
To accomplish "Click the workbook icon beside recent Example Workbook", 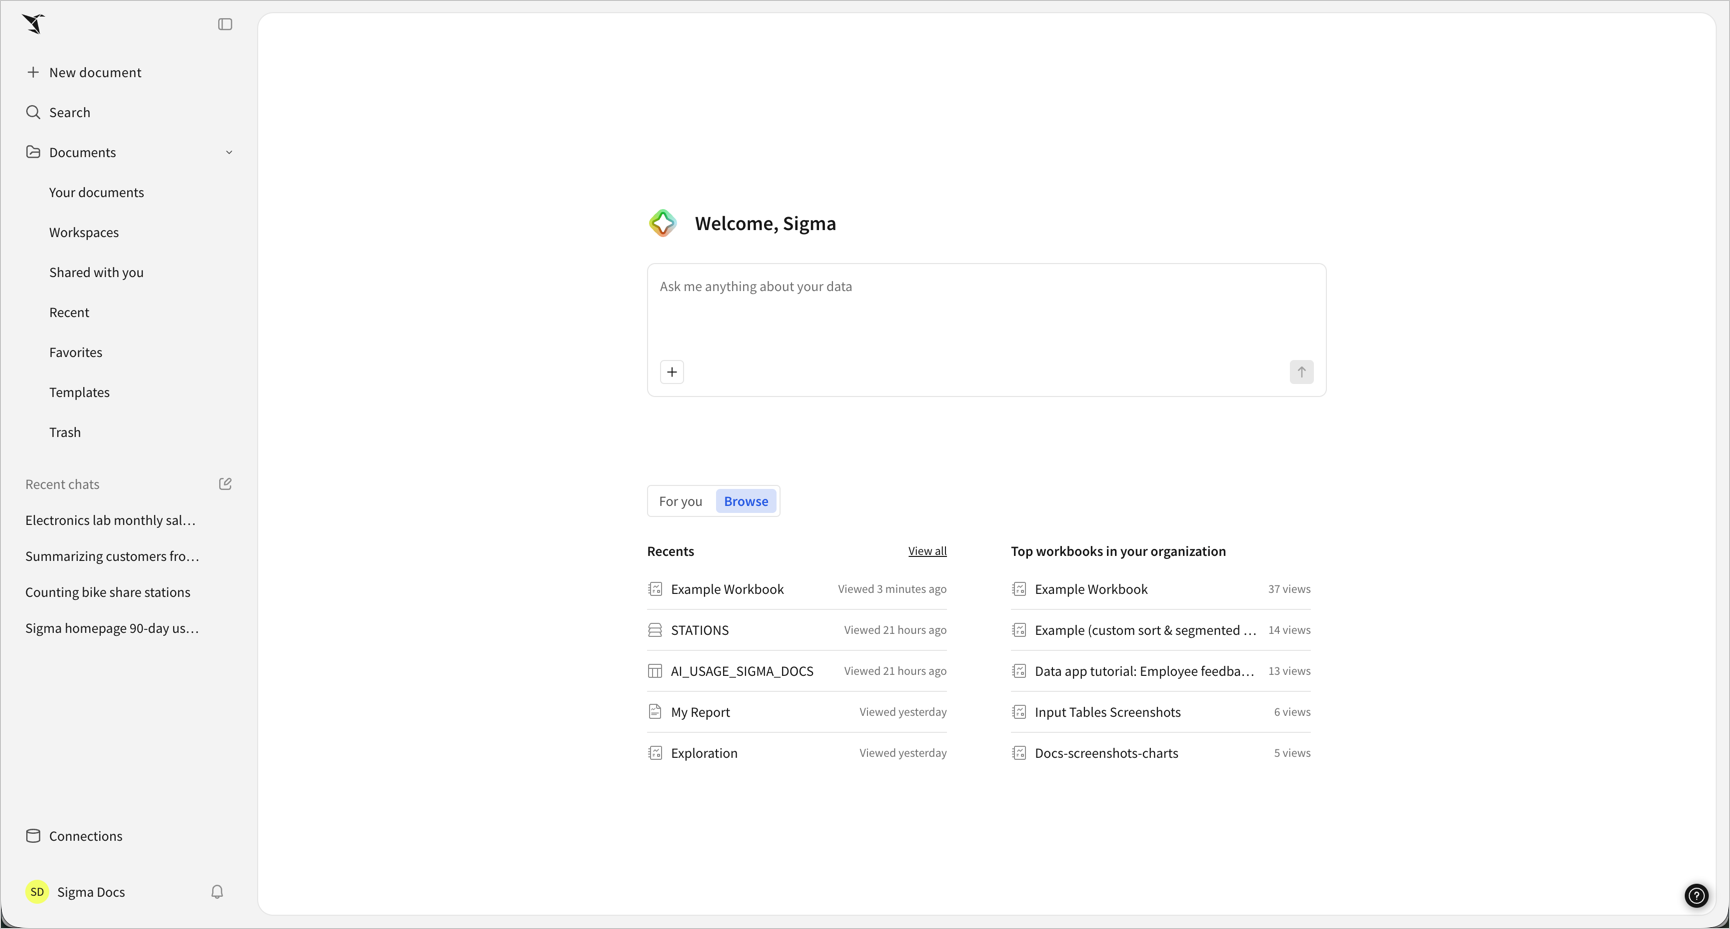I will [655, 589].
